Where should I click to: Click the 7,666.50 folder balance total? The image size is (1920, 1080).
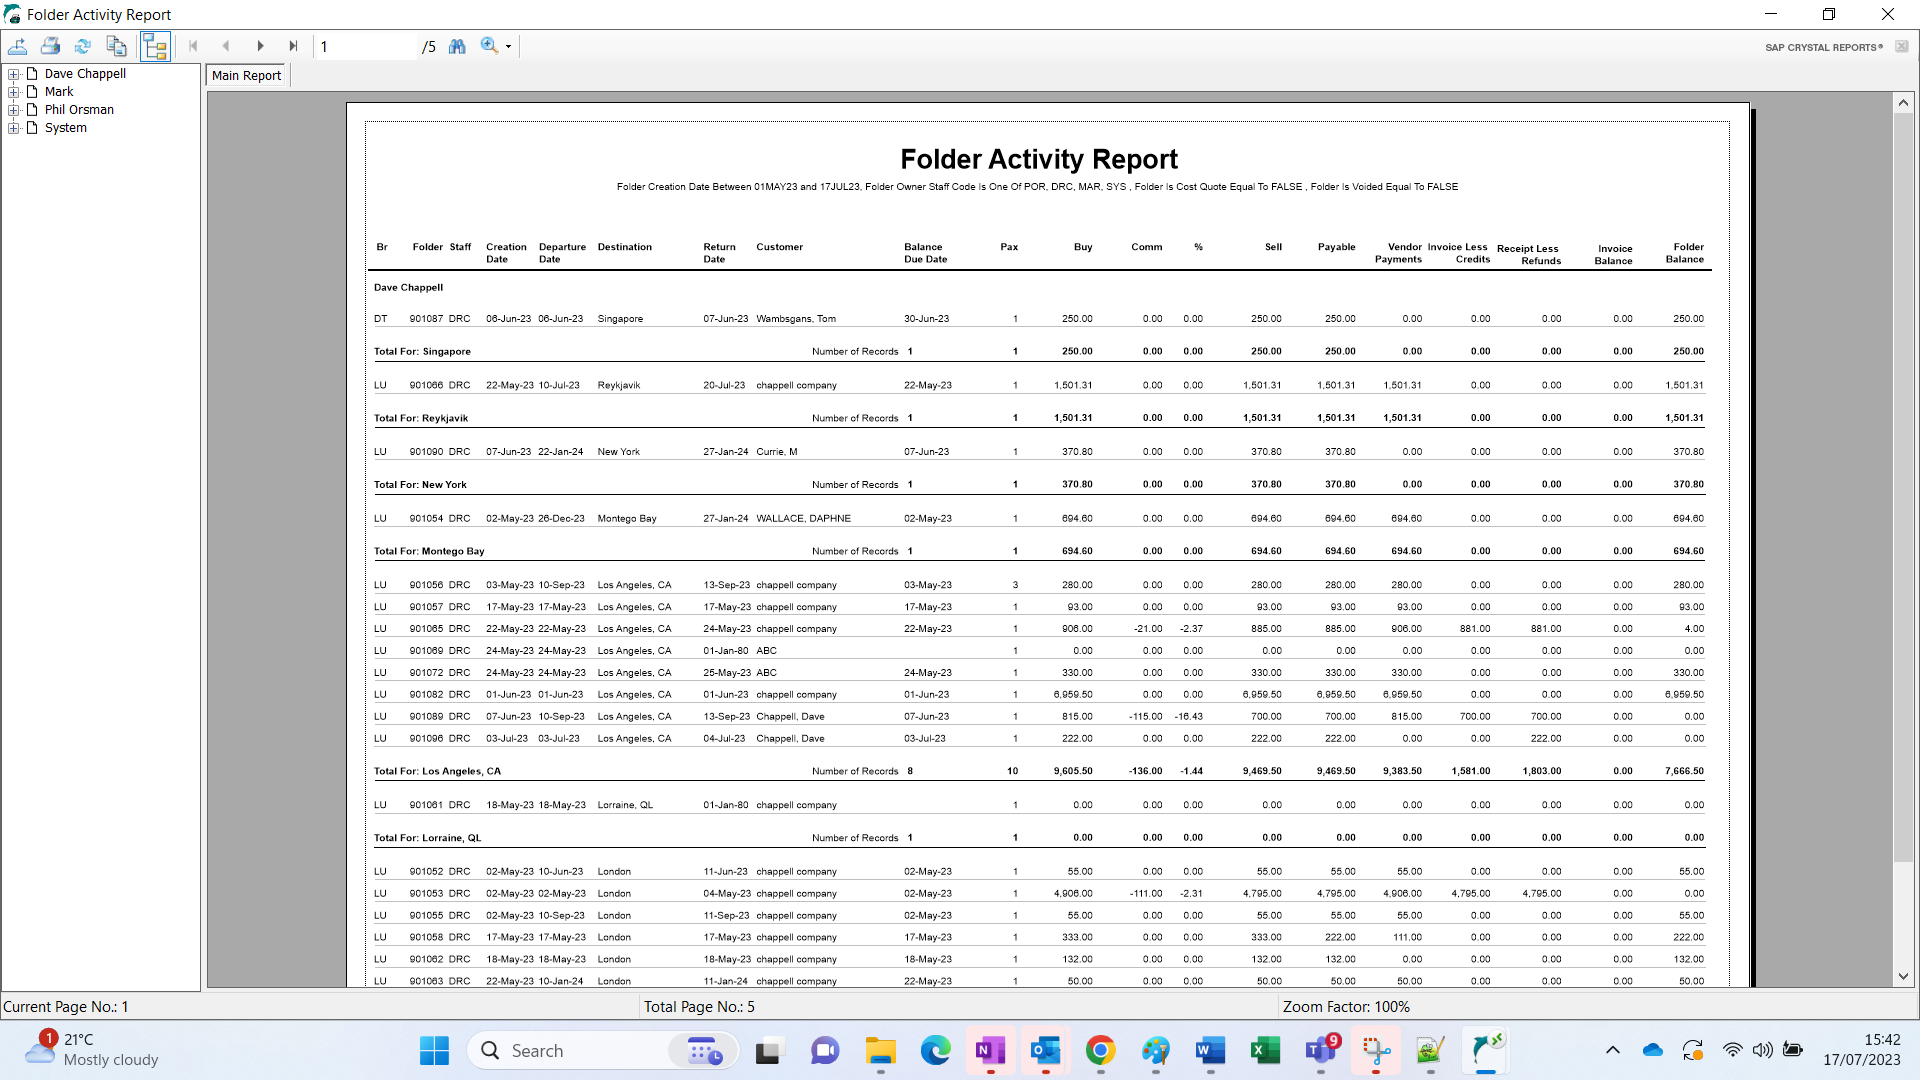[x=1685, y=771]
